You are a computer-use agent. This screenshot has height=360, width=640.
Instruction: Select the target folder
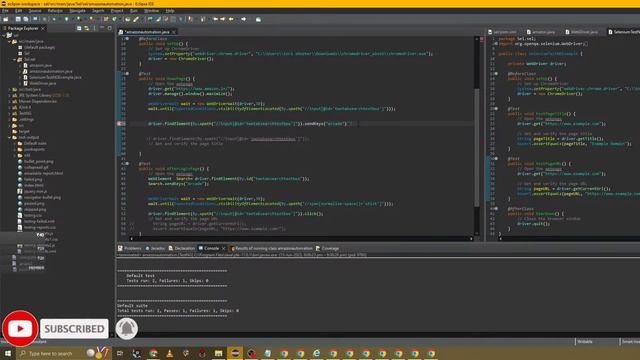coord(21,131)
